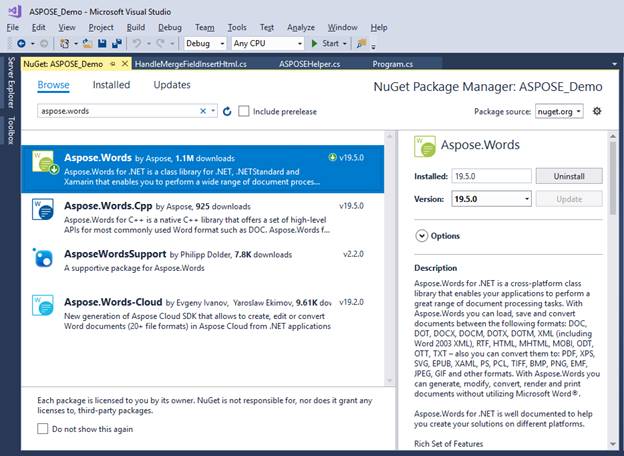Image resolution: width=624 pixels, height=456 pixels.
Task: Click the Save All toolbar icon
Action: [x=117, y=43]
